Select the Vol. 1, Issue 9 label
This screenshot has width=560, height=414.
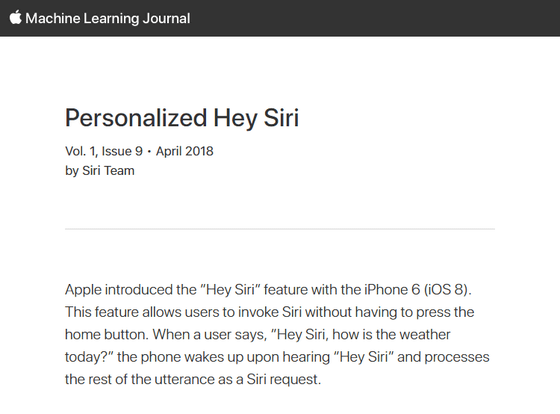(104, 151)
